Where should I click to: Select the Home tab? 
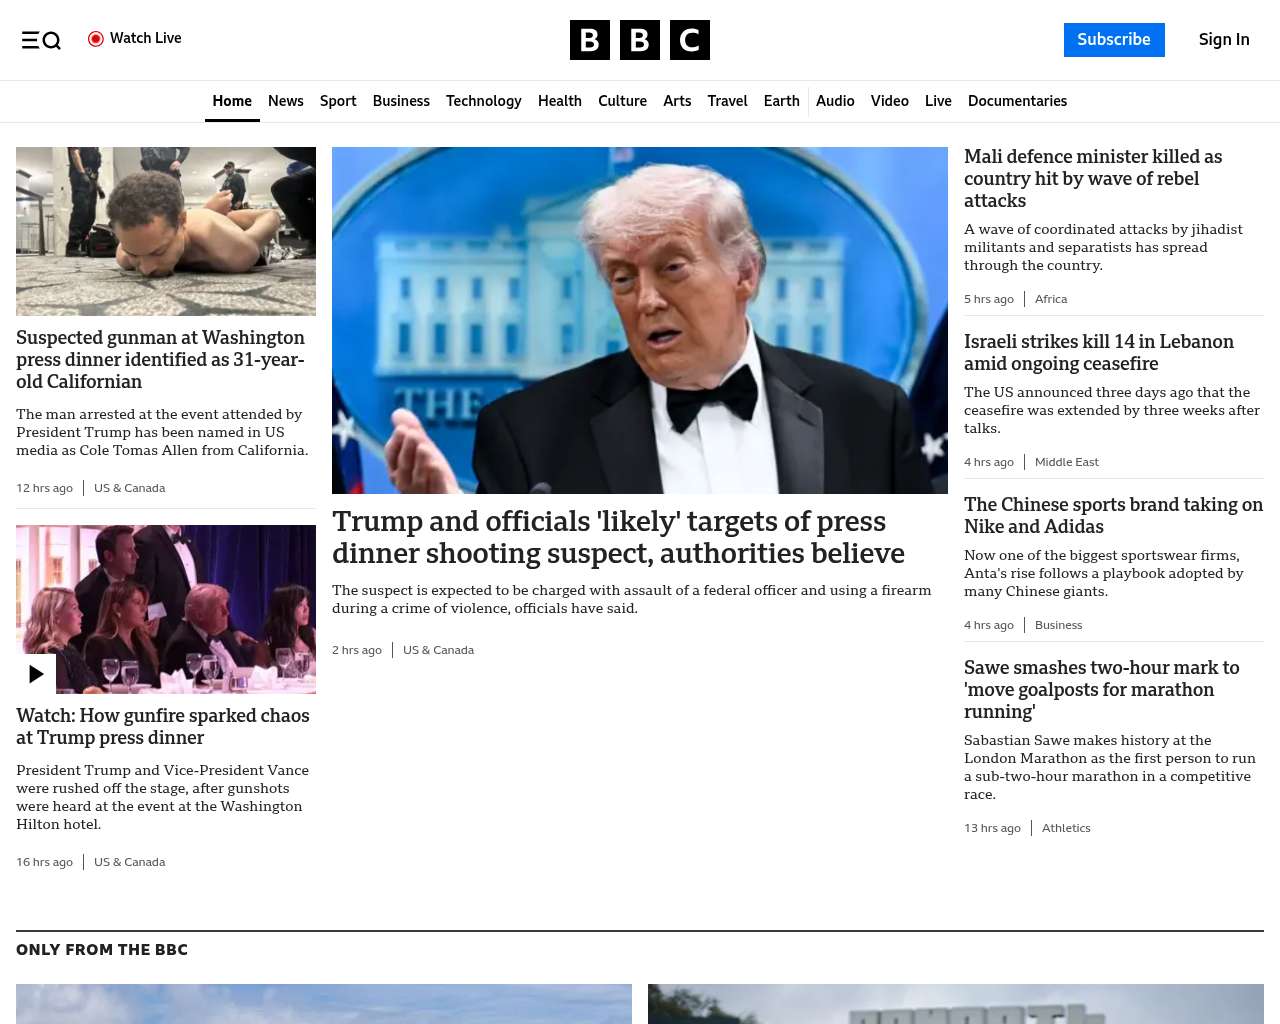tap(232, 101)
